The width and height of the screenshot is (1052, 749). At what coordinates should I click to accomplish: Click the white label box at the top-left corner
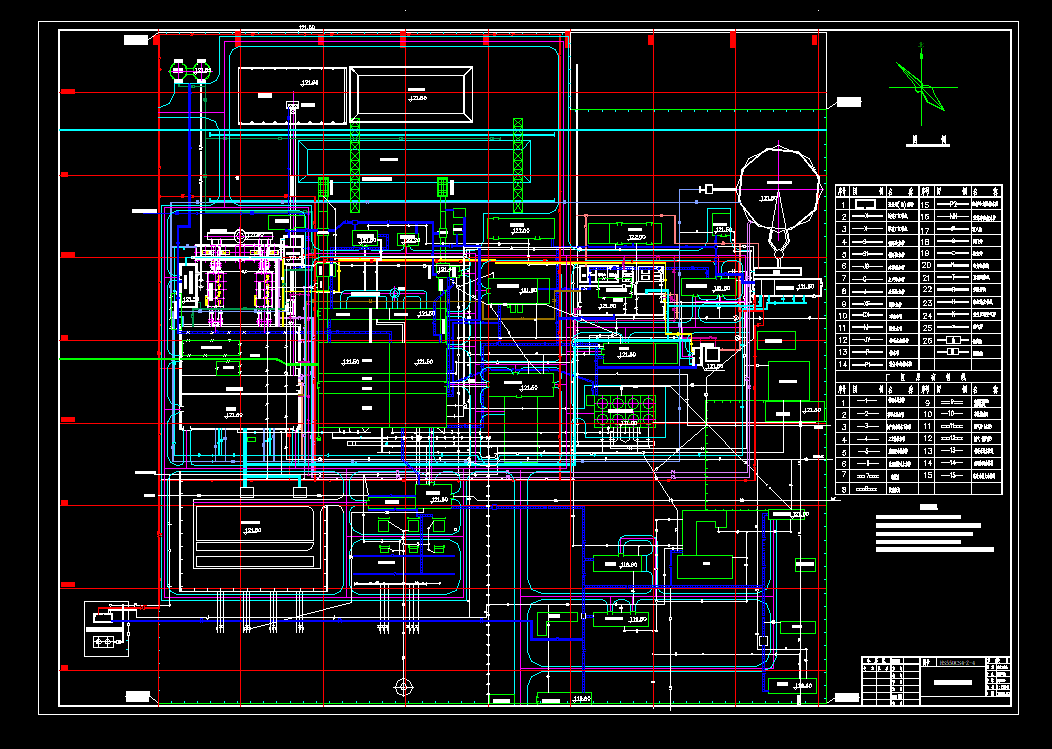pyautogui.click(x=136, y=40)
